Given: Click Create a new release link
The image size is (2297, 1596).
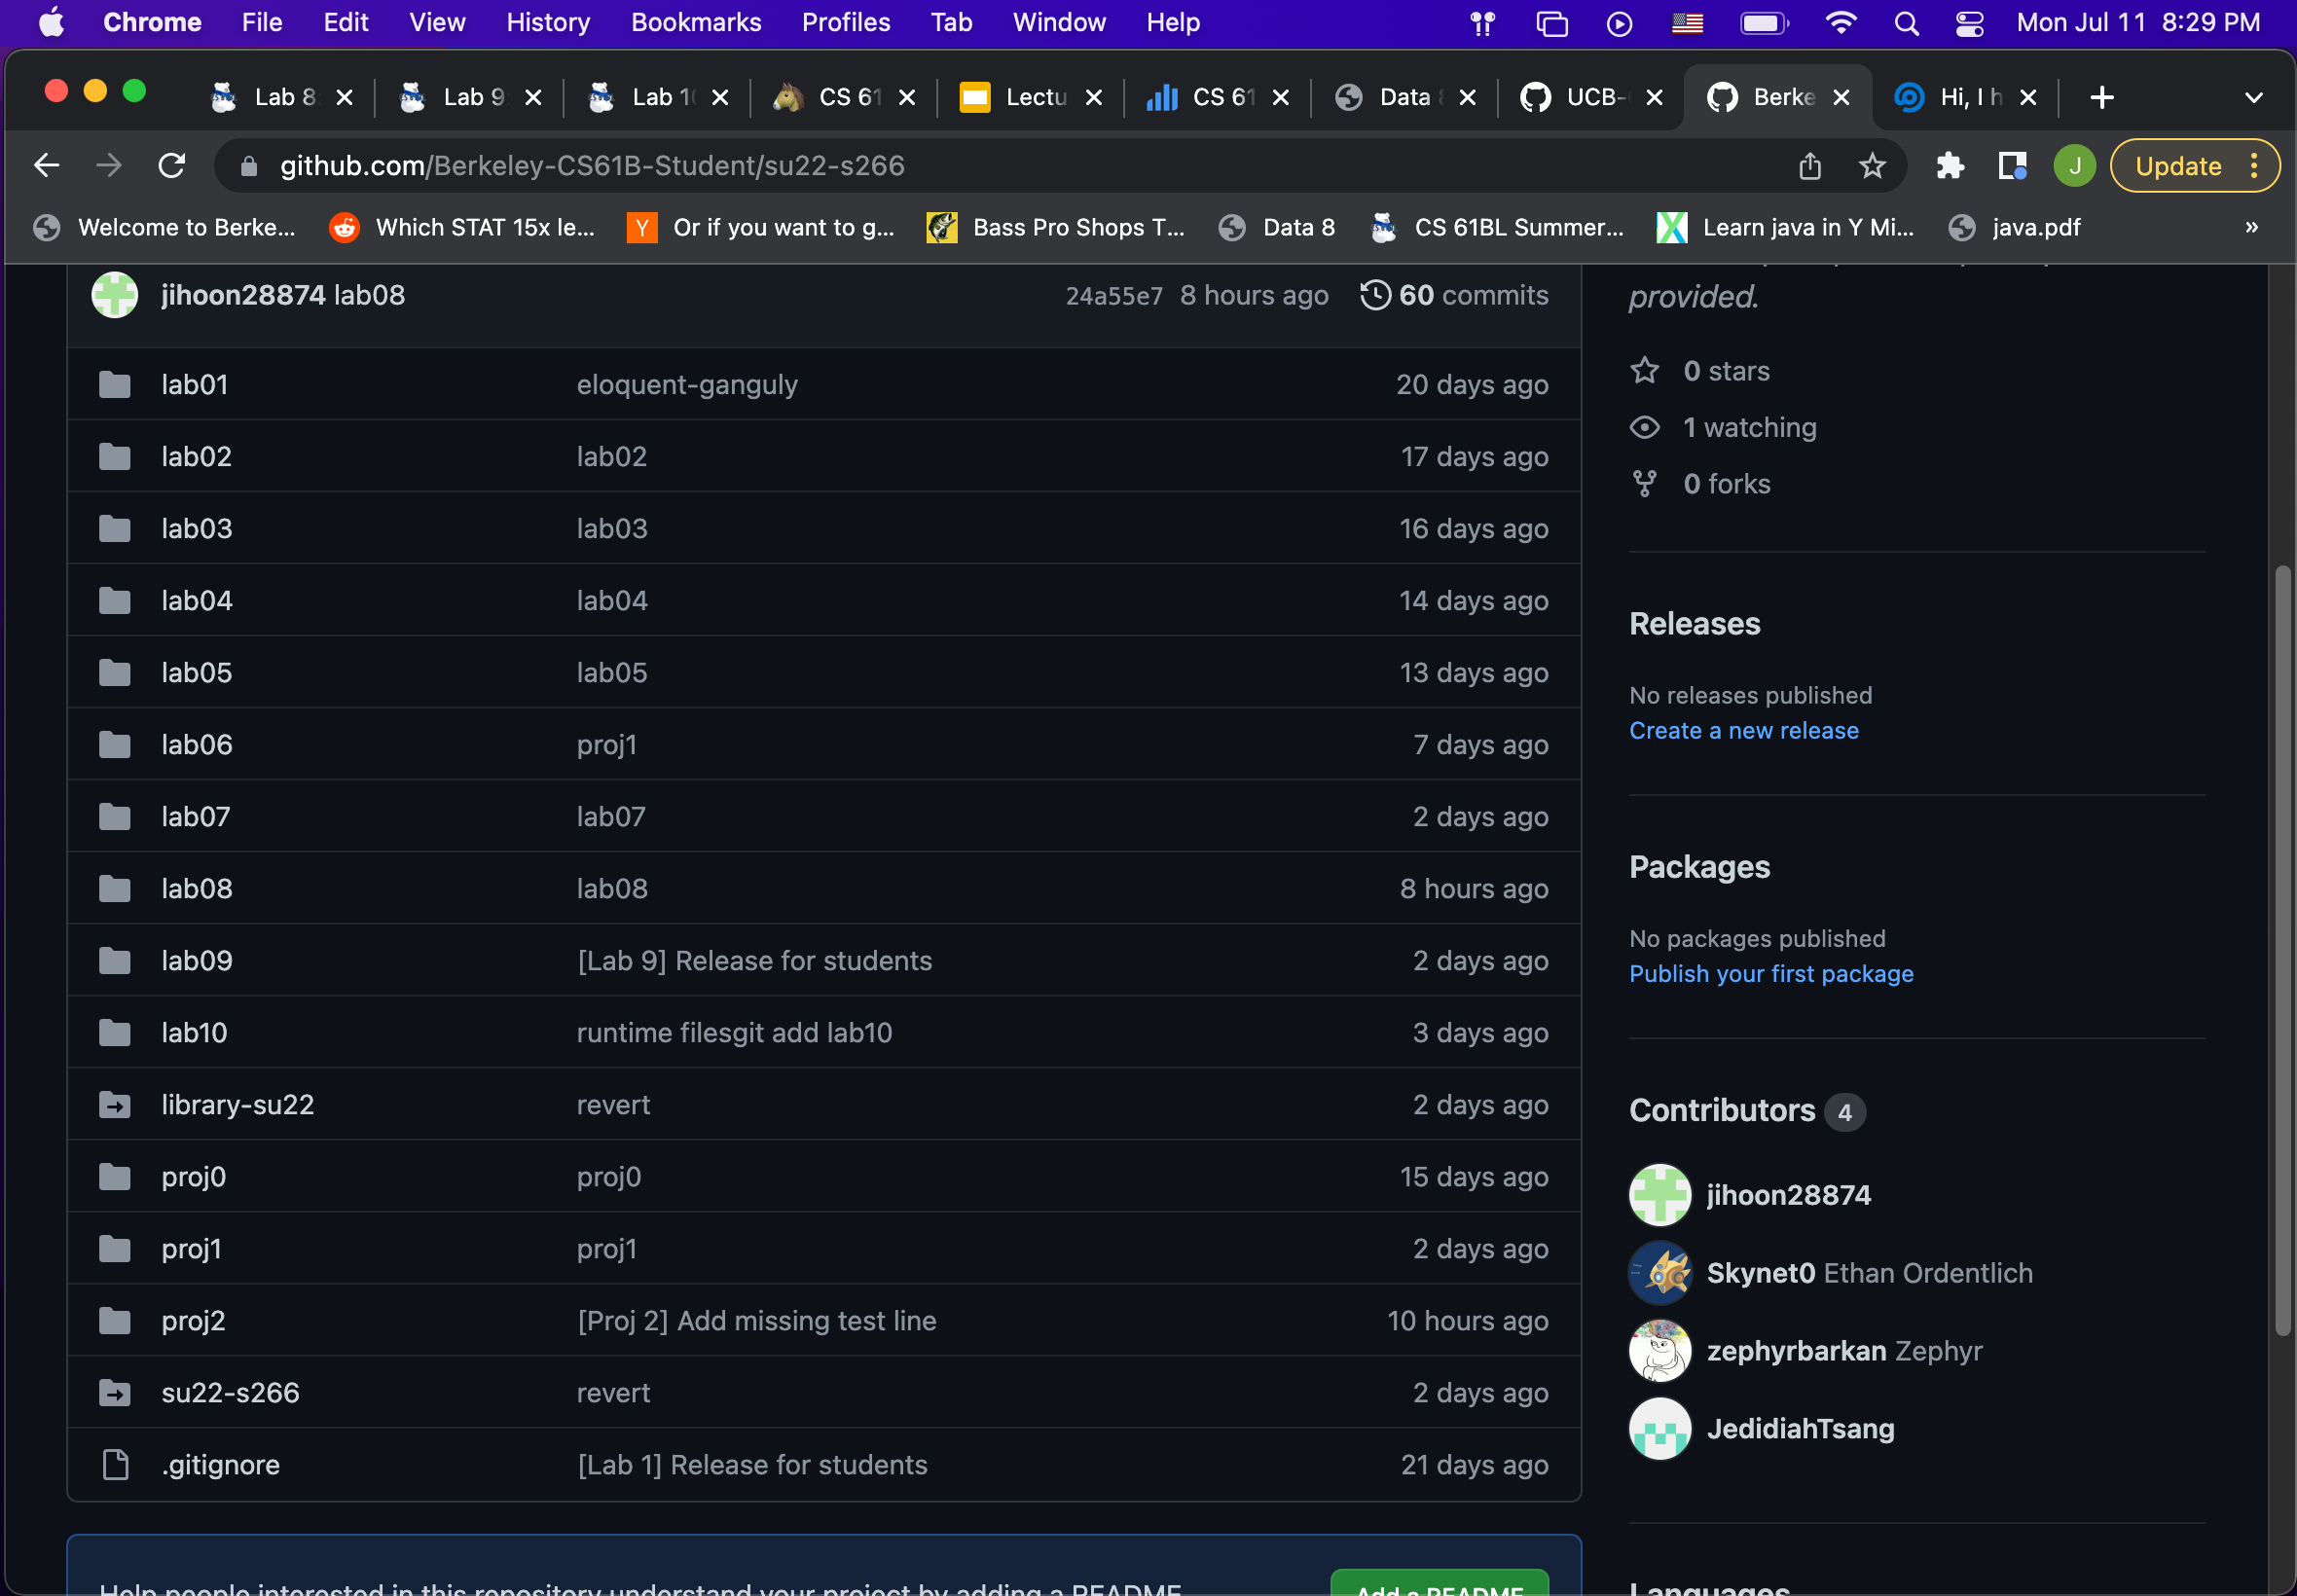Looking at the screenshot, I should 1743,731.
